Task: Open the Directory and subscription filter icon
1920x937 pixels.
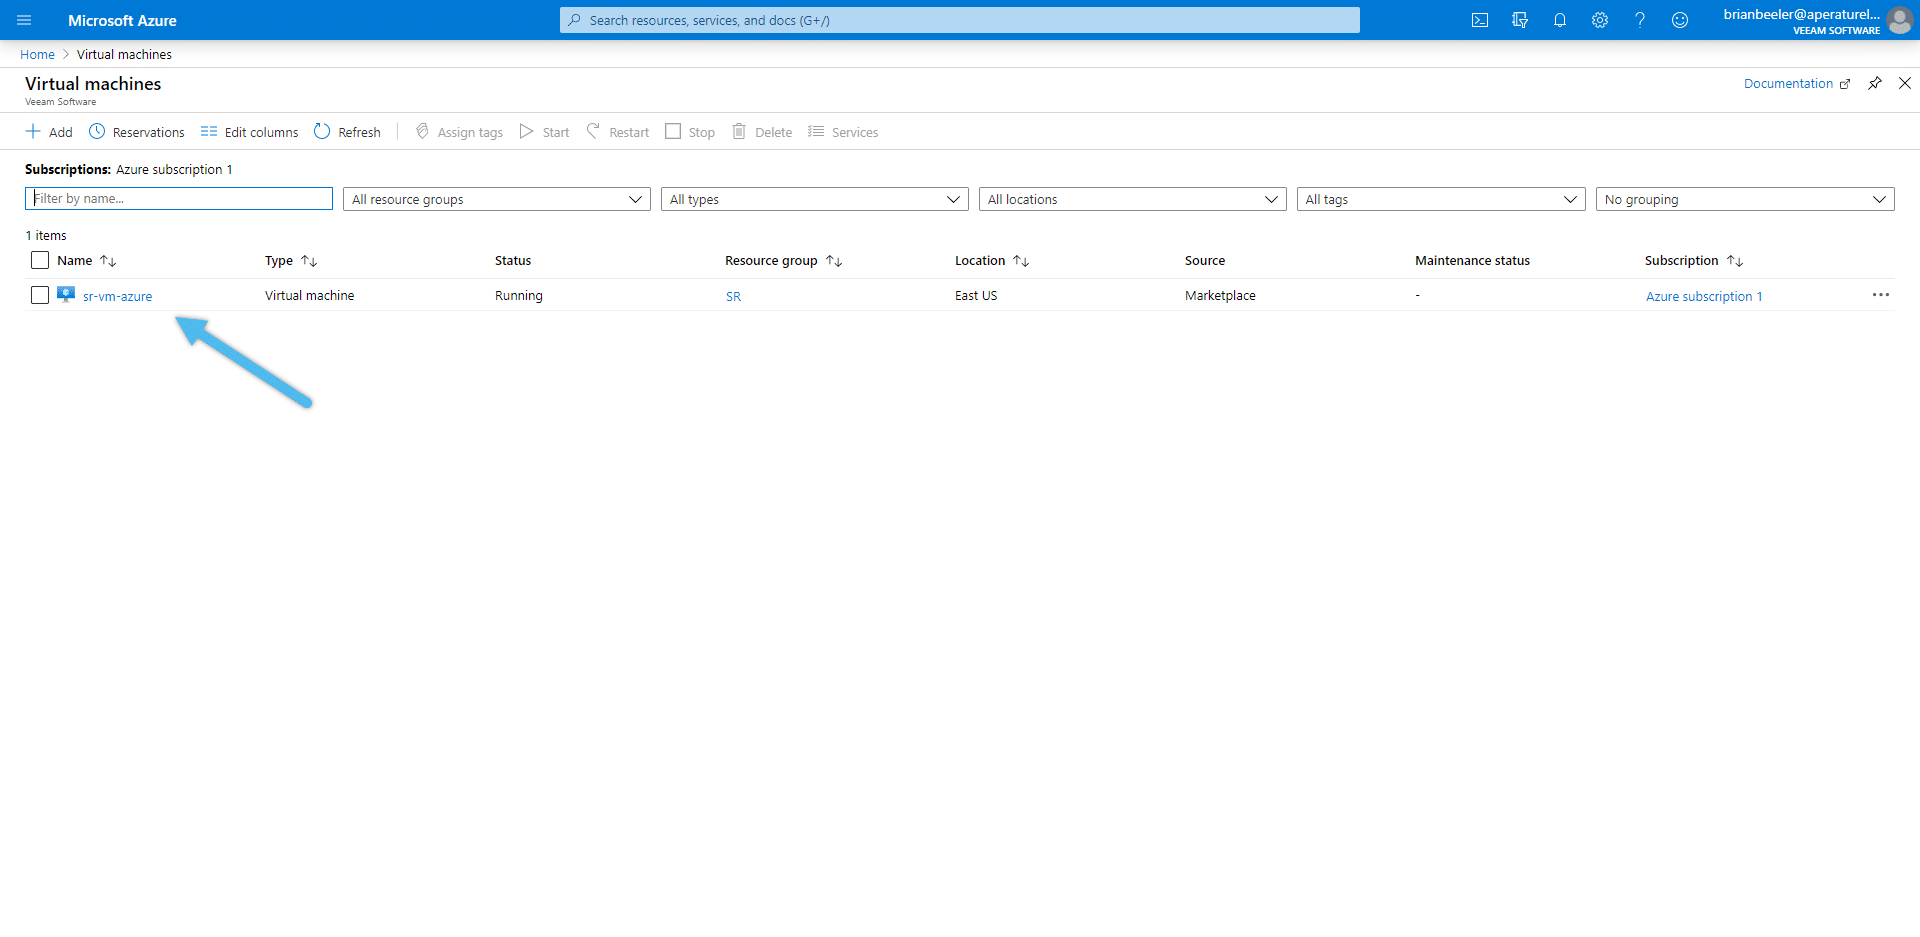Action: tap(1520, 20)
